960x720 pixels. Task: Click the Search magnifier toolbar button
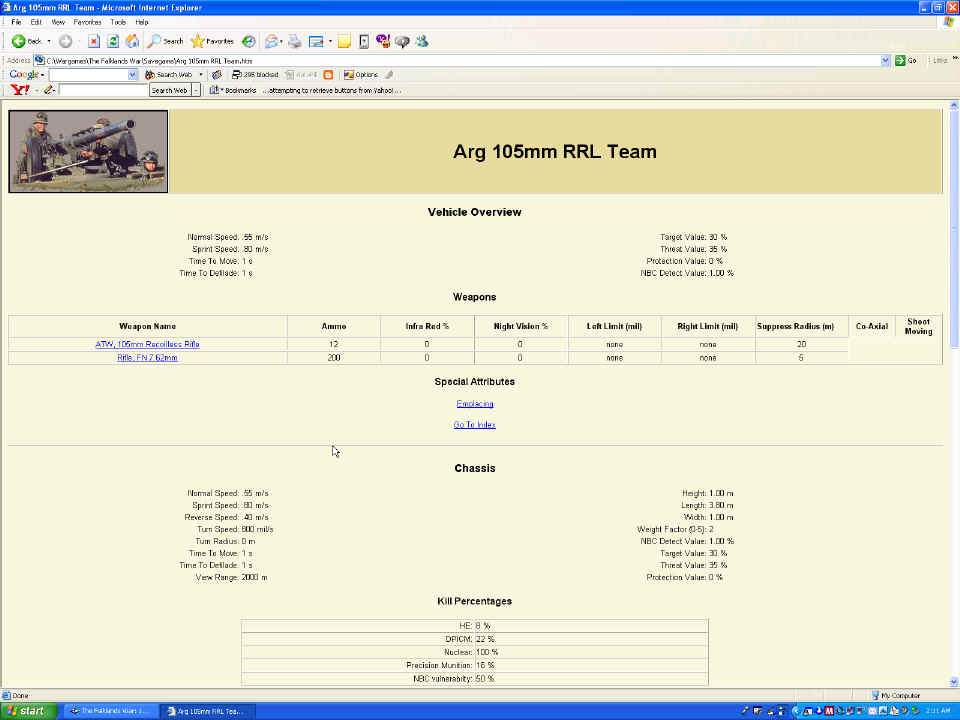[166, 41]
